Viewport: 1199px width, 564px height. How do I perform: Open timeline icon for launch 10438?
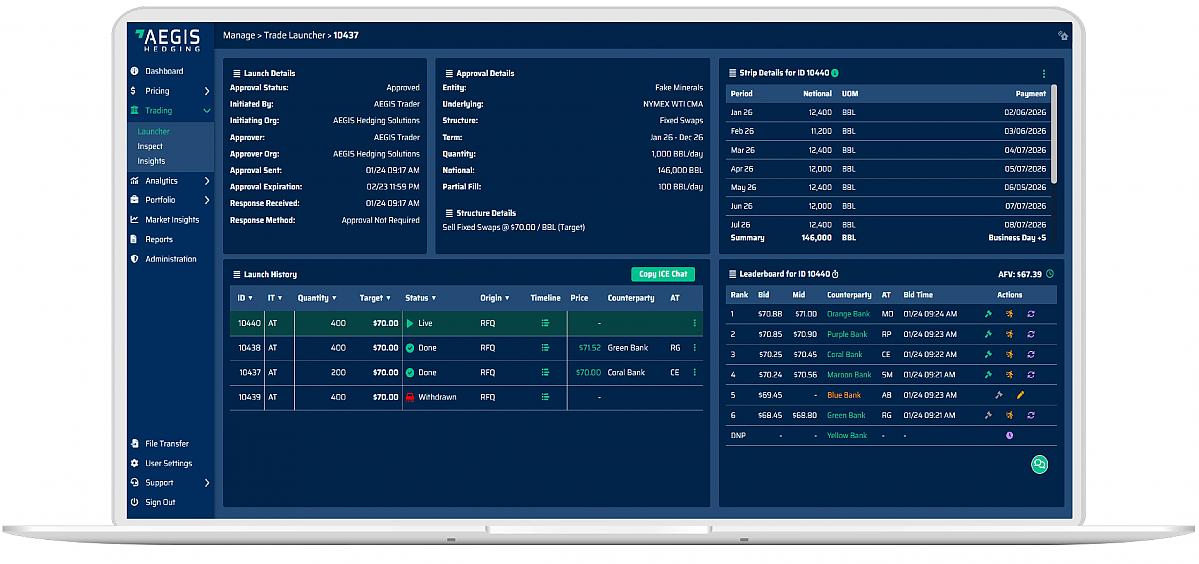[545, 348]
